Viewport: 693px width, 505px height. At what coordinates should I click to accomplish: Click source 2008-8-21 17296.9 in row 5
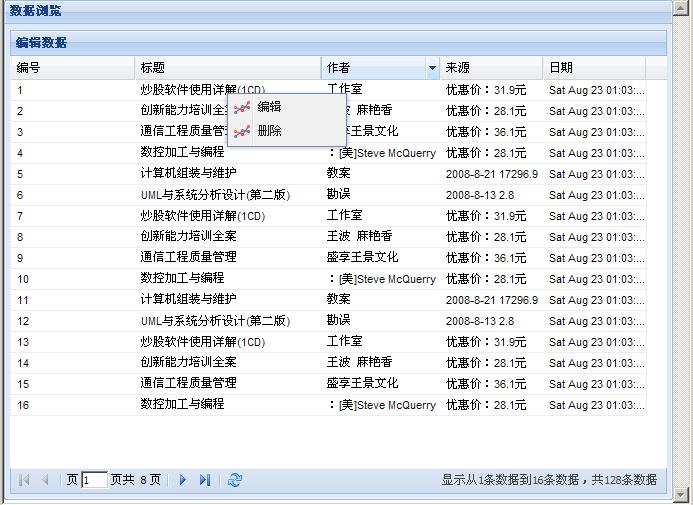click(x=492, y=174)
